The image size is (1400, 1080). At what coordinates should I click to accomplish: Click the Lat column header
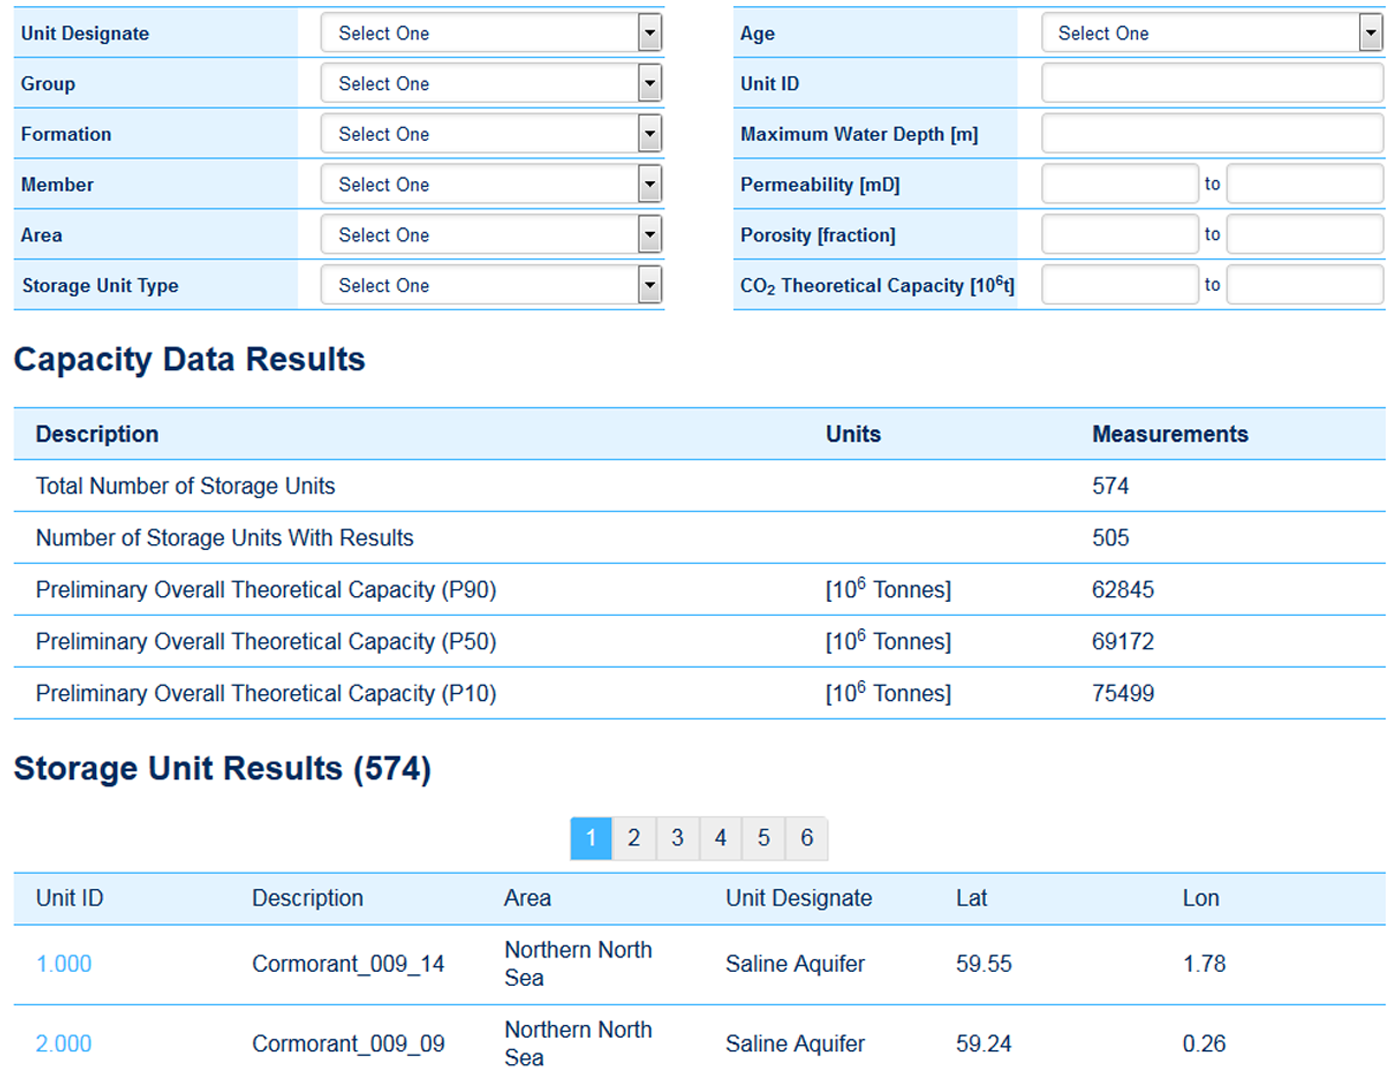pyautogui.click(x=972, y=898)
